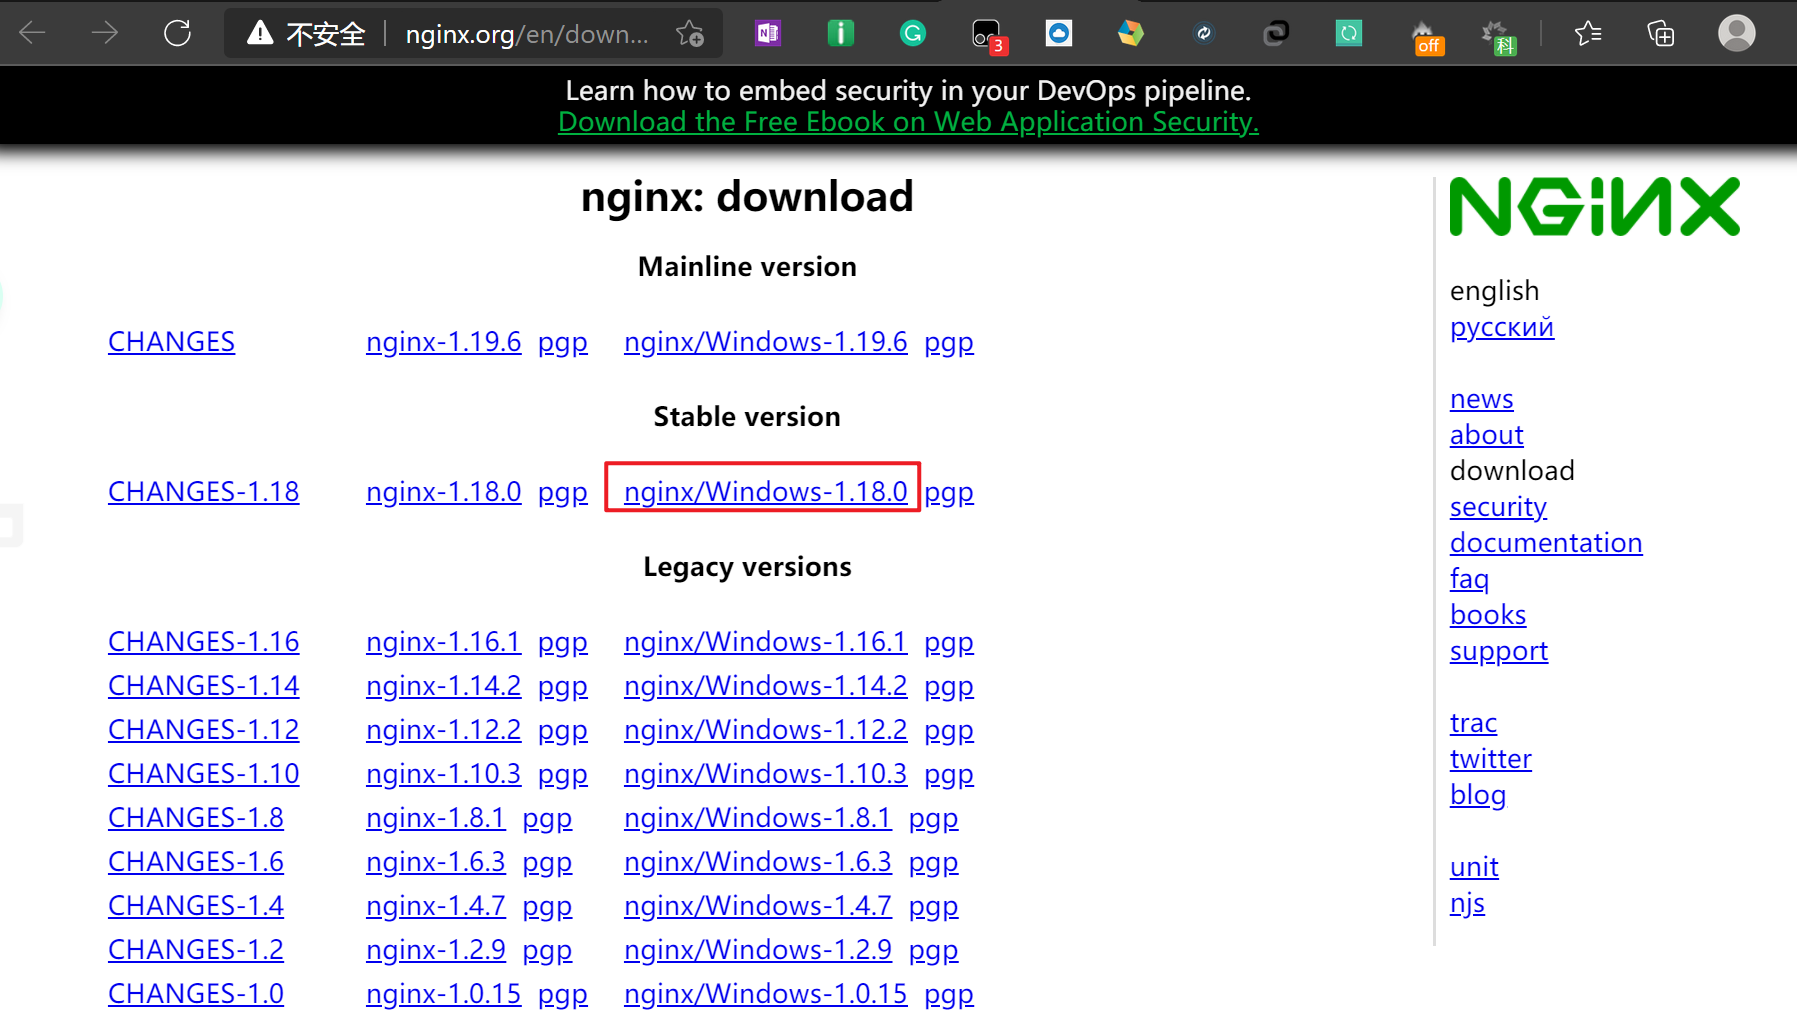Download nginx-1.18.0 stable source
This screenshot has height=1014, width=1797.
[443, 492]
